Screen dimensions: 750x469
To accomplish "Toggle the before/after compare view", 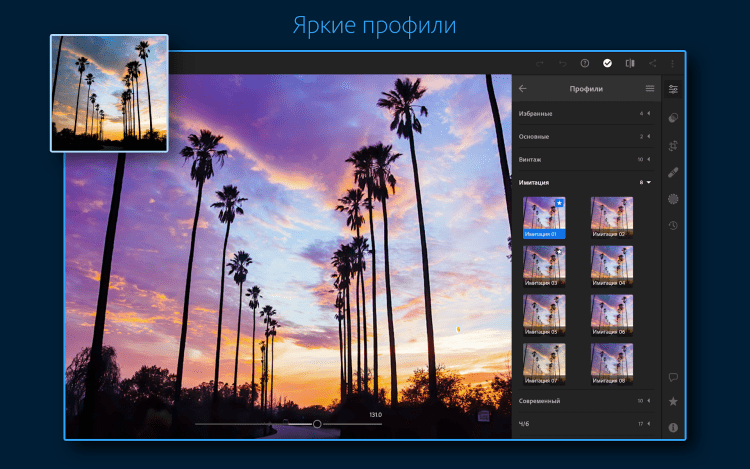I will point(630,63).
